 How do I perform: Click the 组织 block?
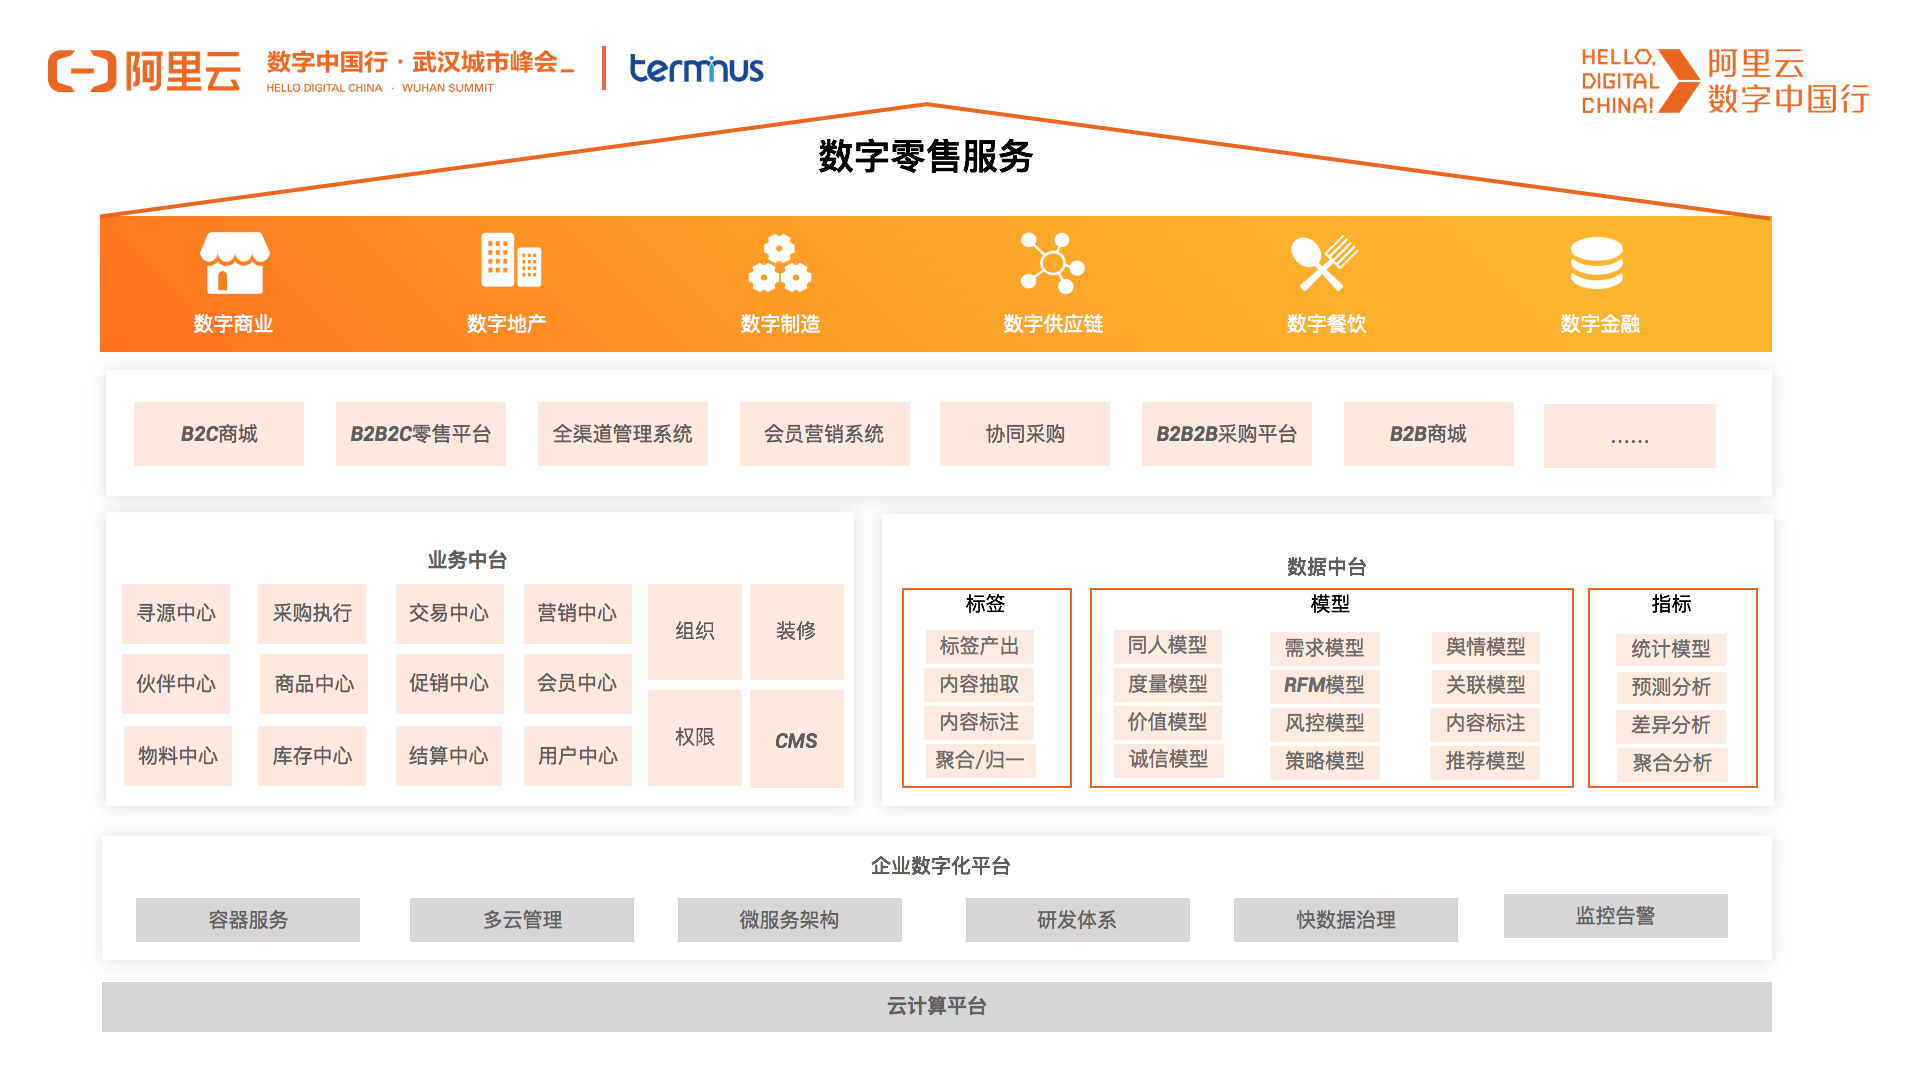(x=695, y=632)
